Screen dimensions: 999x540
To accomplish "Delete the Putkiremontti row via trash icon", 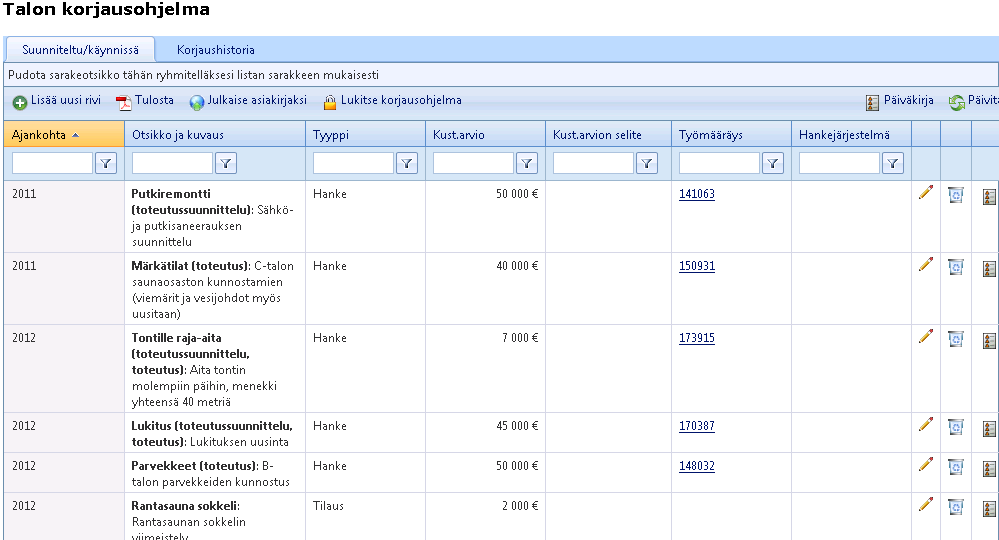I will (x=956, y=195).
